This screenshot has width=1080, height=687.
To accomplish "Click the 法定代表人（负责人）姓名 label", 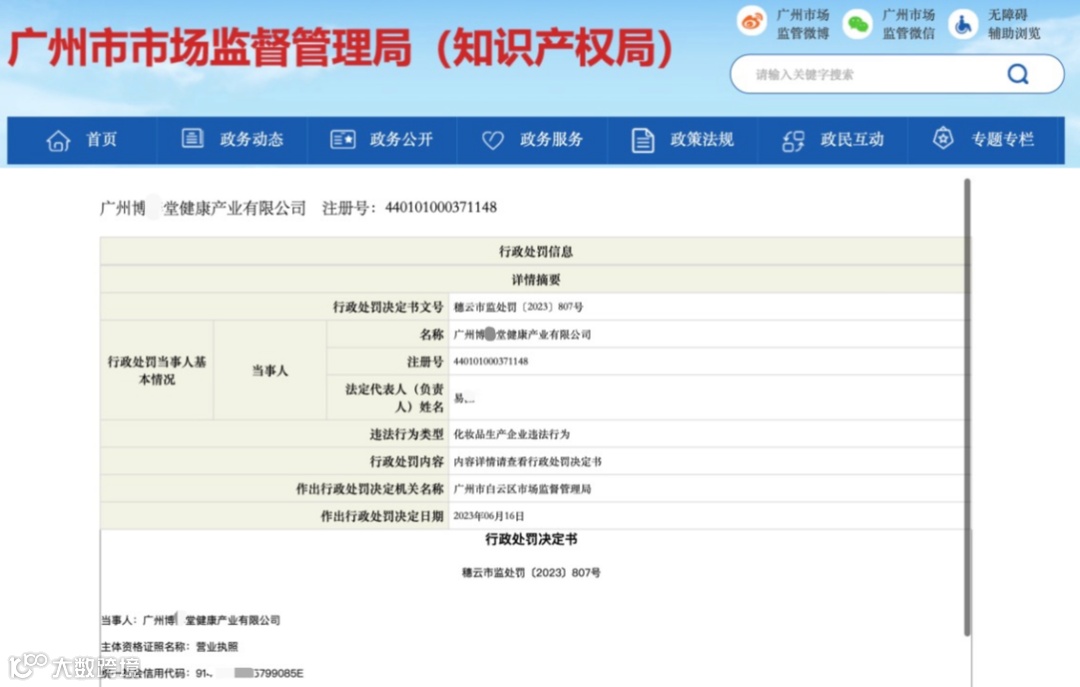I will pos(395,398).
